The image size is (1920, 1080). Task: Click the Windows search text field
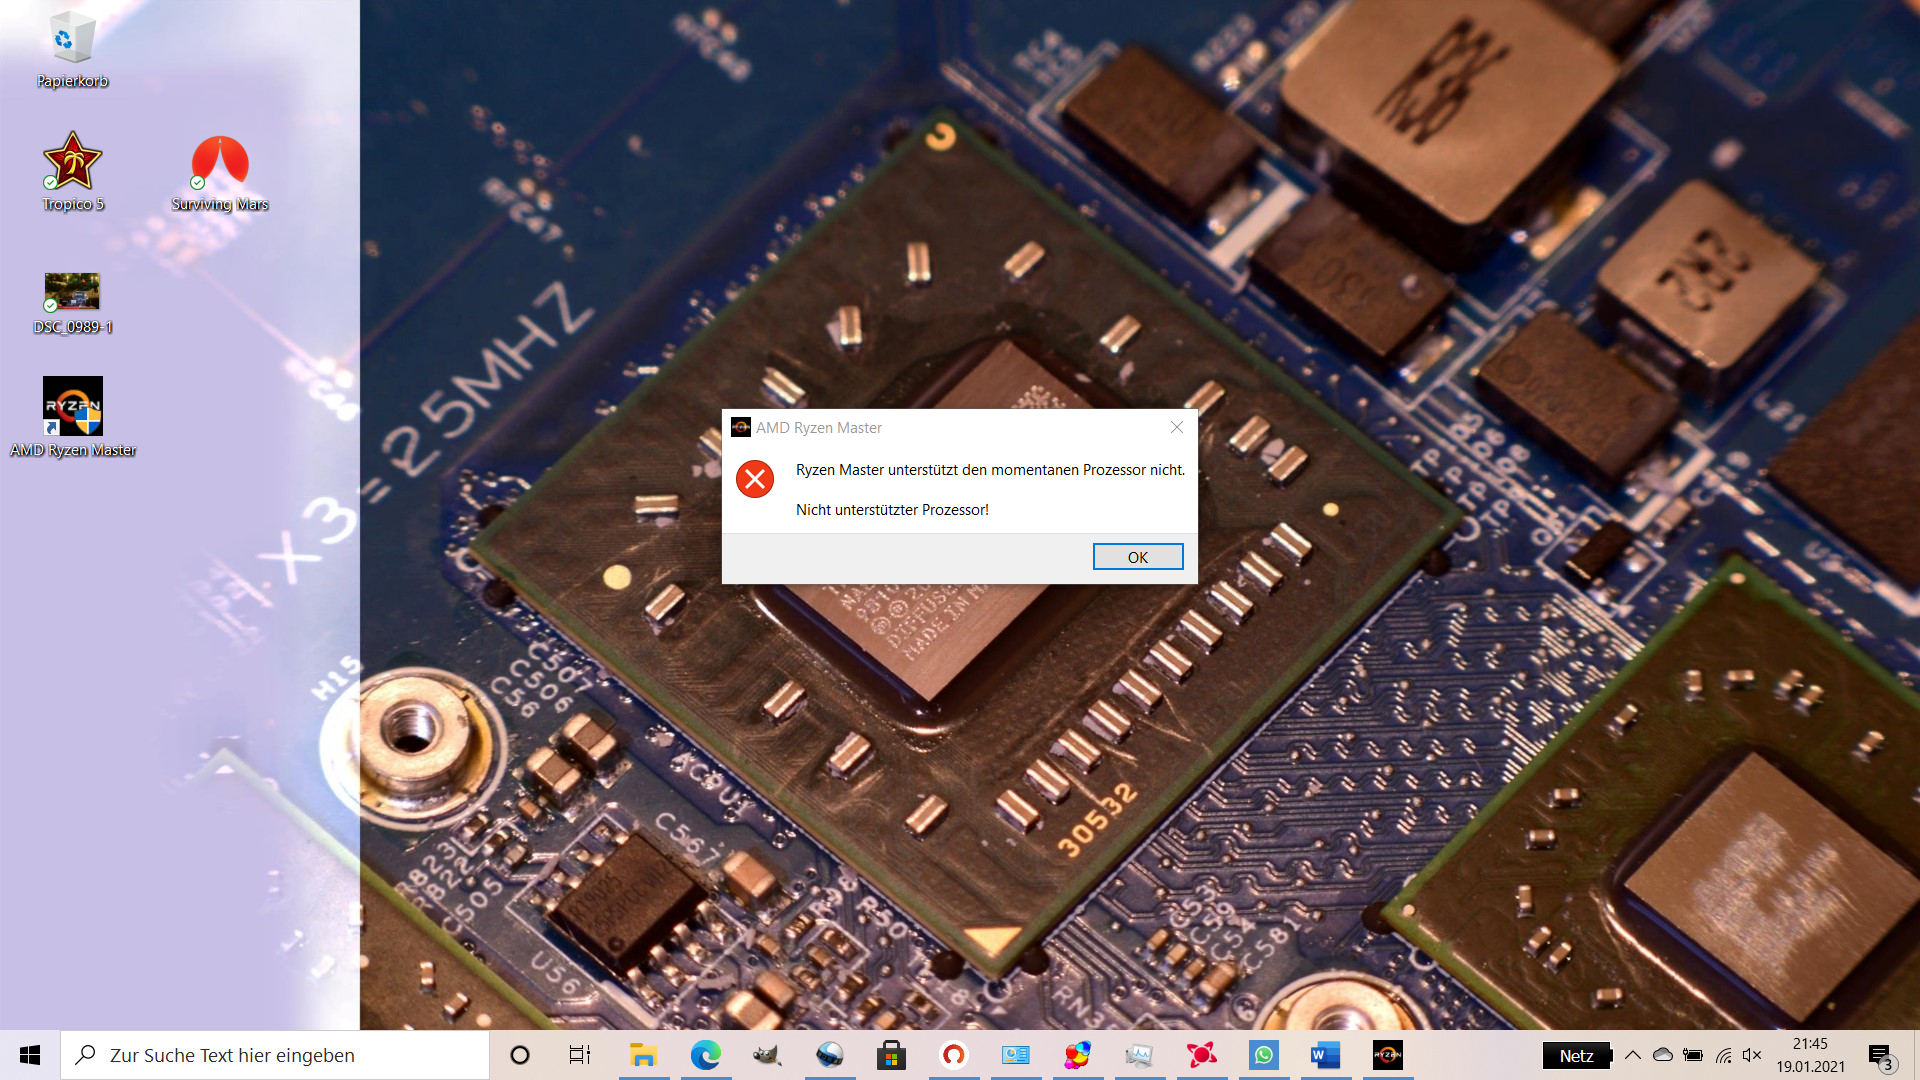point(280,1055)
